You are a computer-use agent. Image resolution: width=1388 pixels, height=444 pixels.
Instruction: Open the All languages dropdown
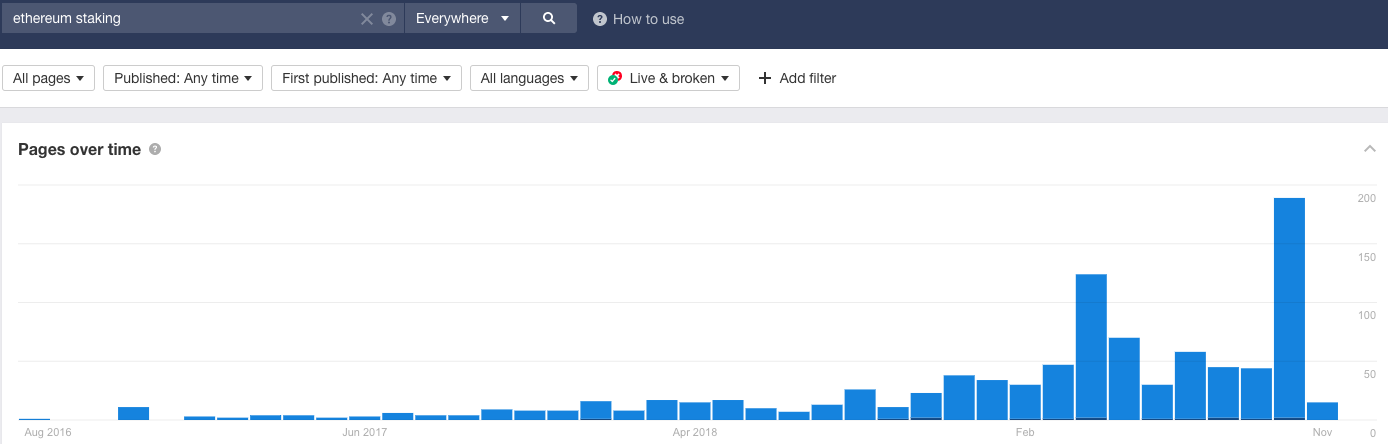point(529,78)
